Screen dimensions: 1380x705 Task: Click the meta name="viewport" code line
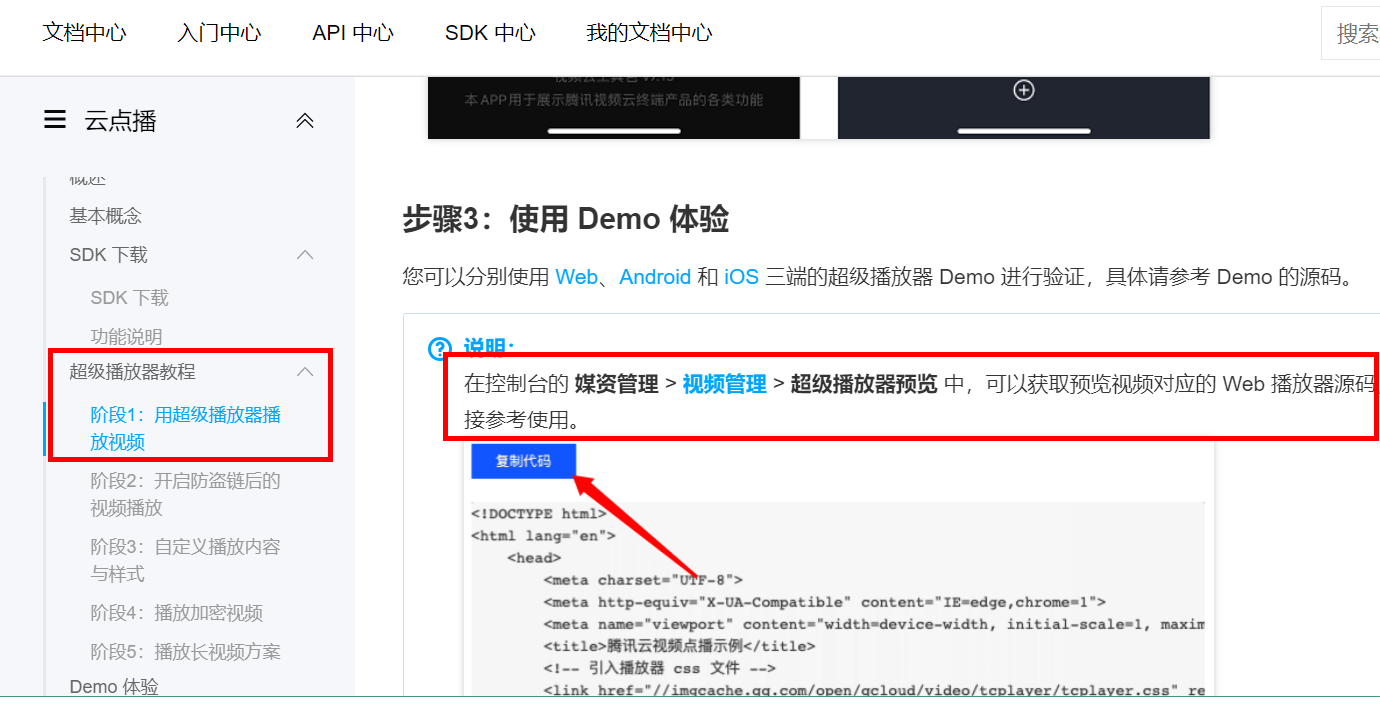coord(874,624)
